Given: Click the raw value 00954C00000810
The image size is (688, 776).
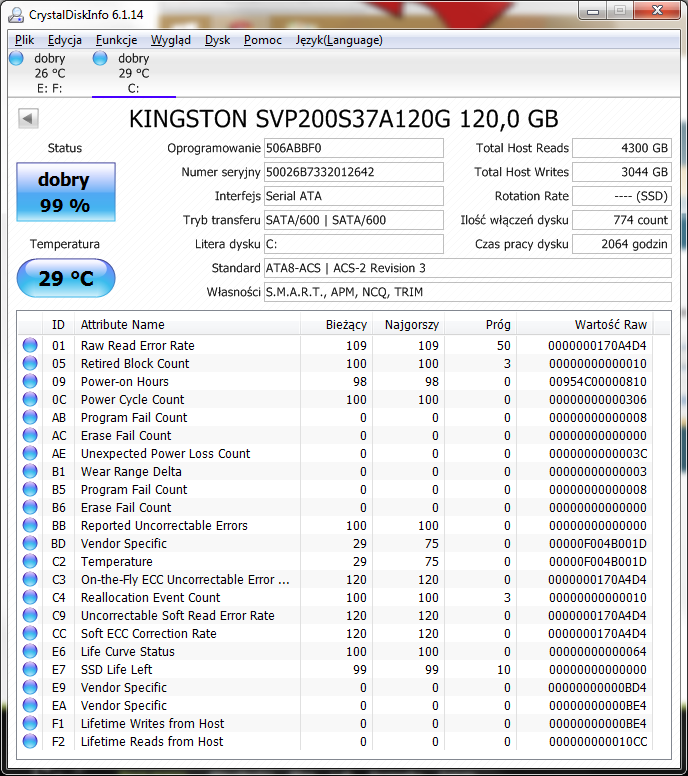Looking at the screenshot, I should (597, 382).
